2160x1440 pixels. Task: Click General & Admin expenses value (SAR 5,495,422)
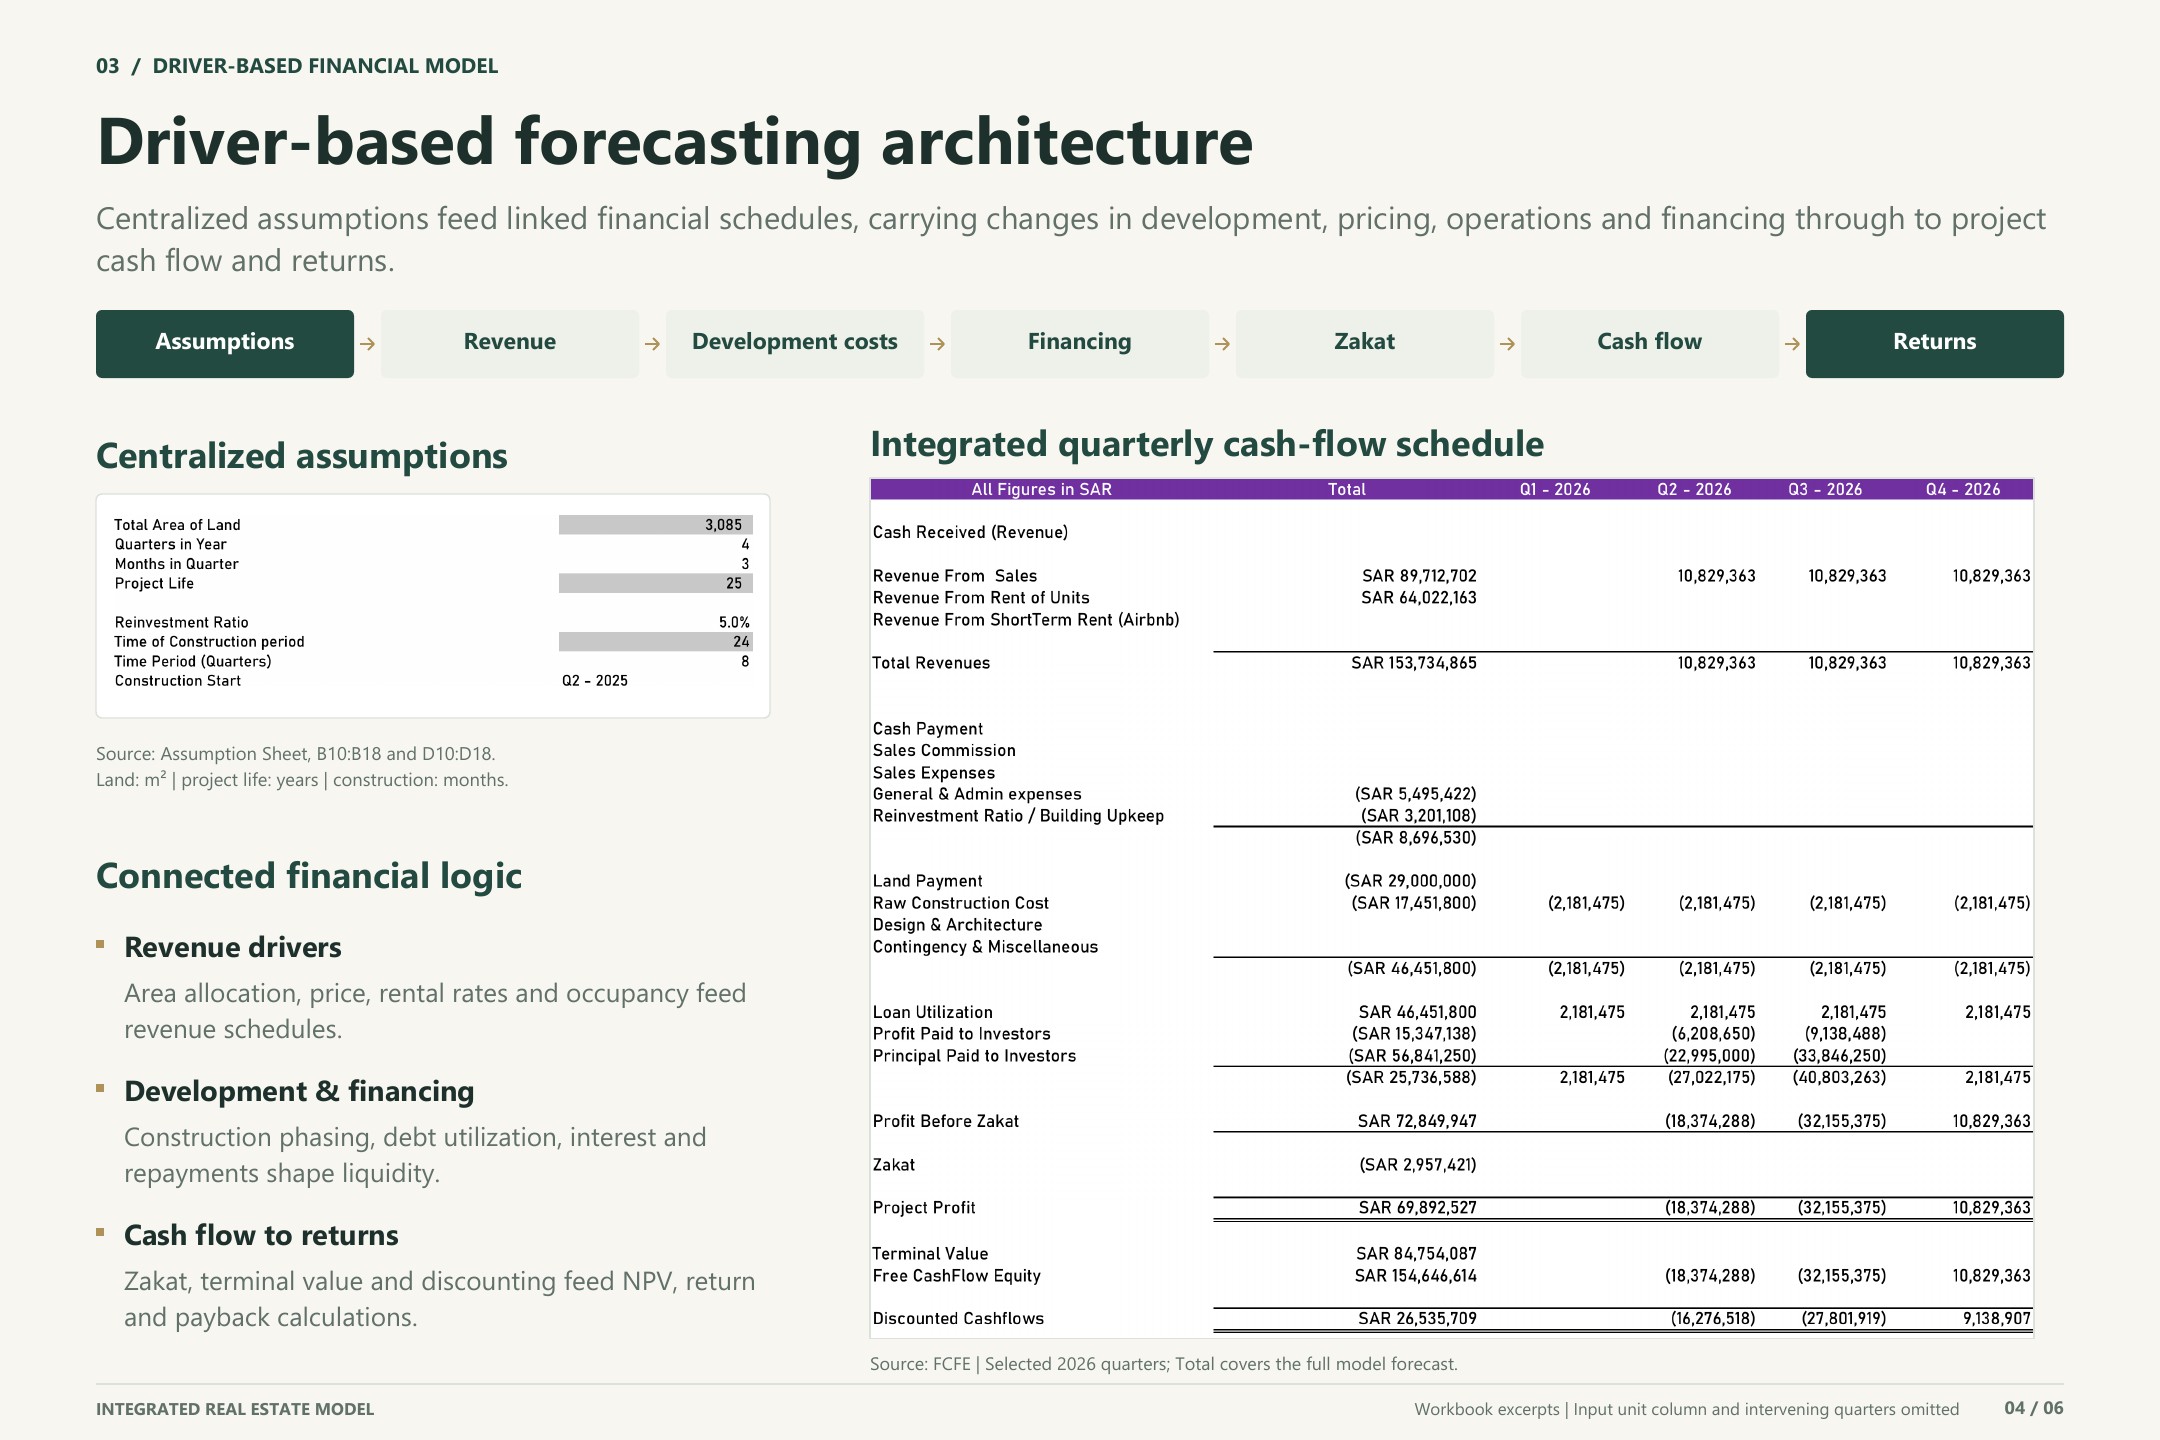coord(1416,794)
